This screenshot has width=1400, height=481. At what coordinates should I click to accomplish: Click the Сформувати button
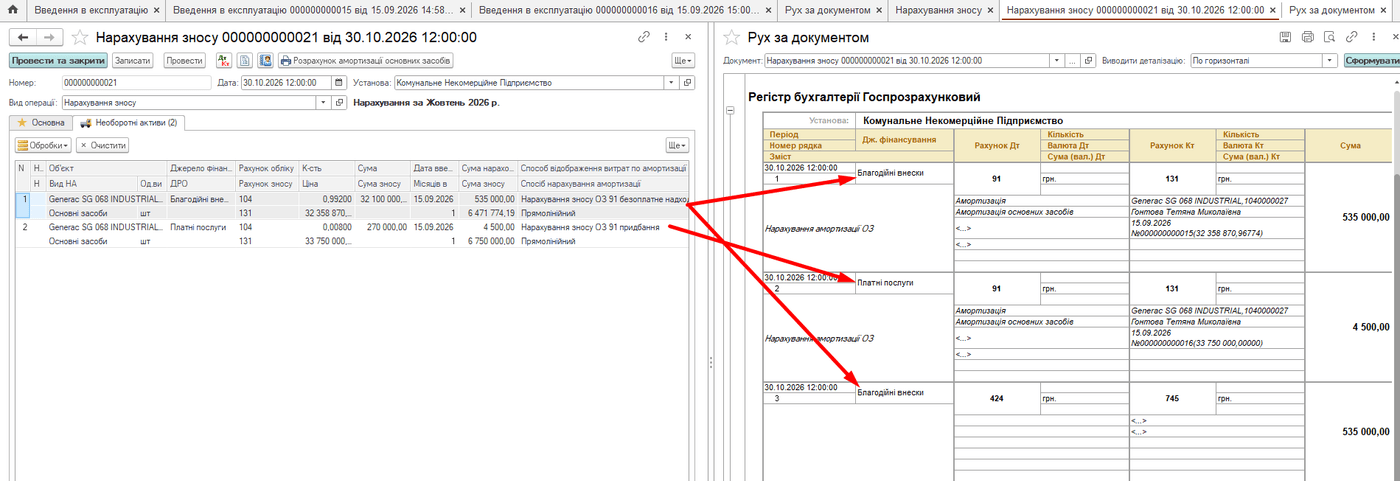[1371, 60]
